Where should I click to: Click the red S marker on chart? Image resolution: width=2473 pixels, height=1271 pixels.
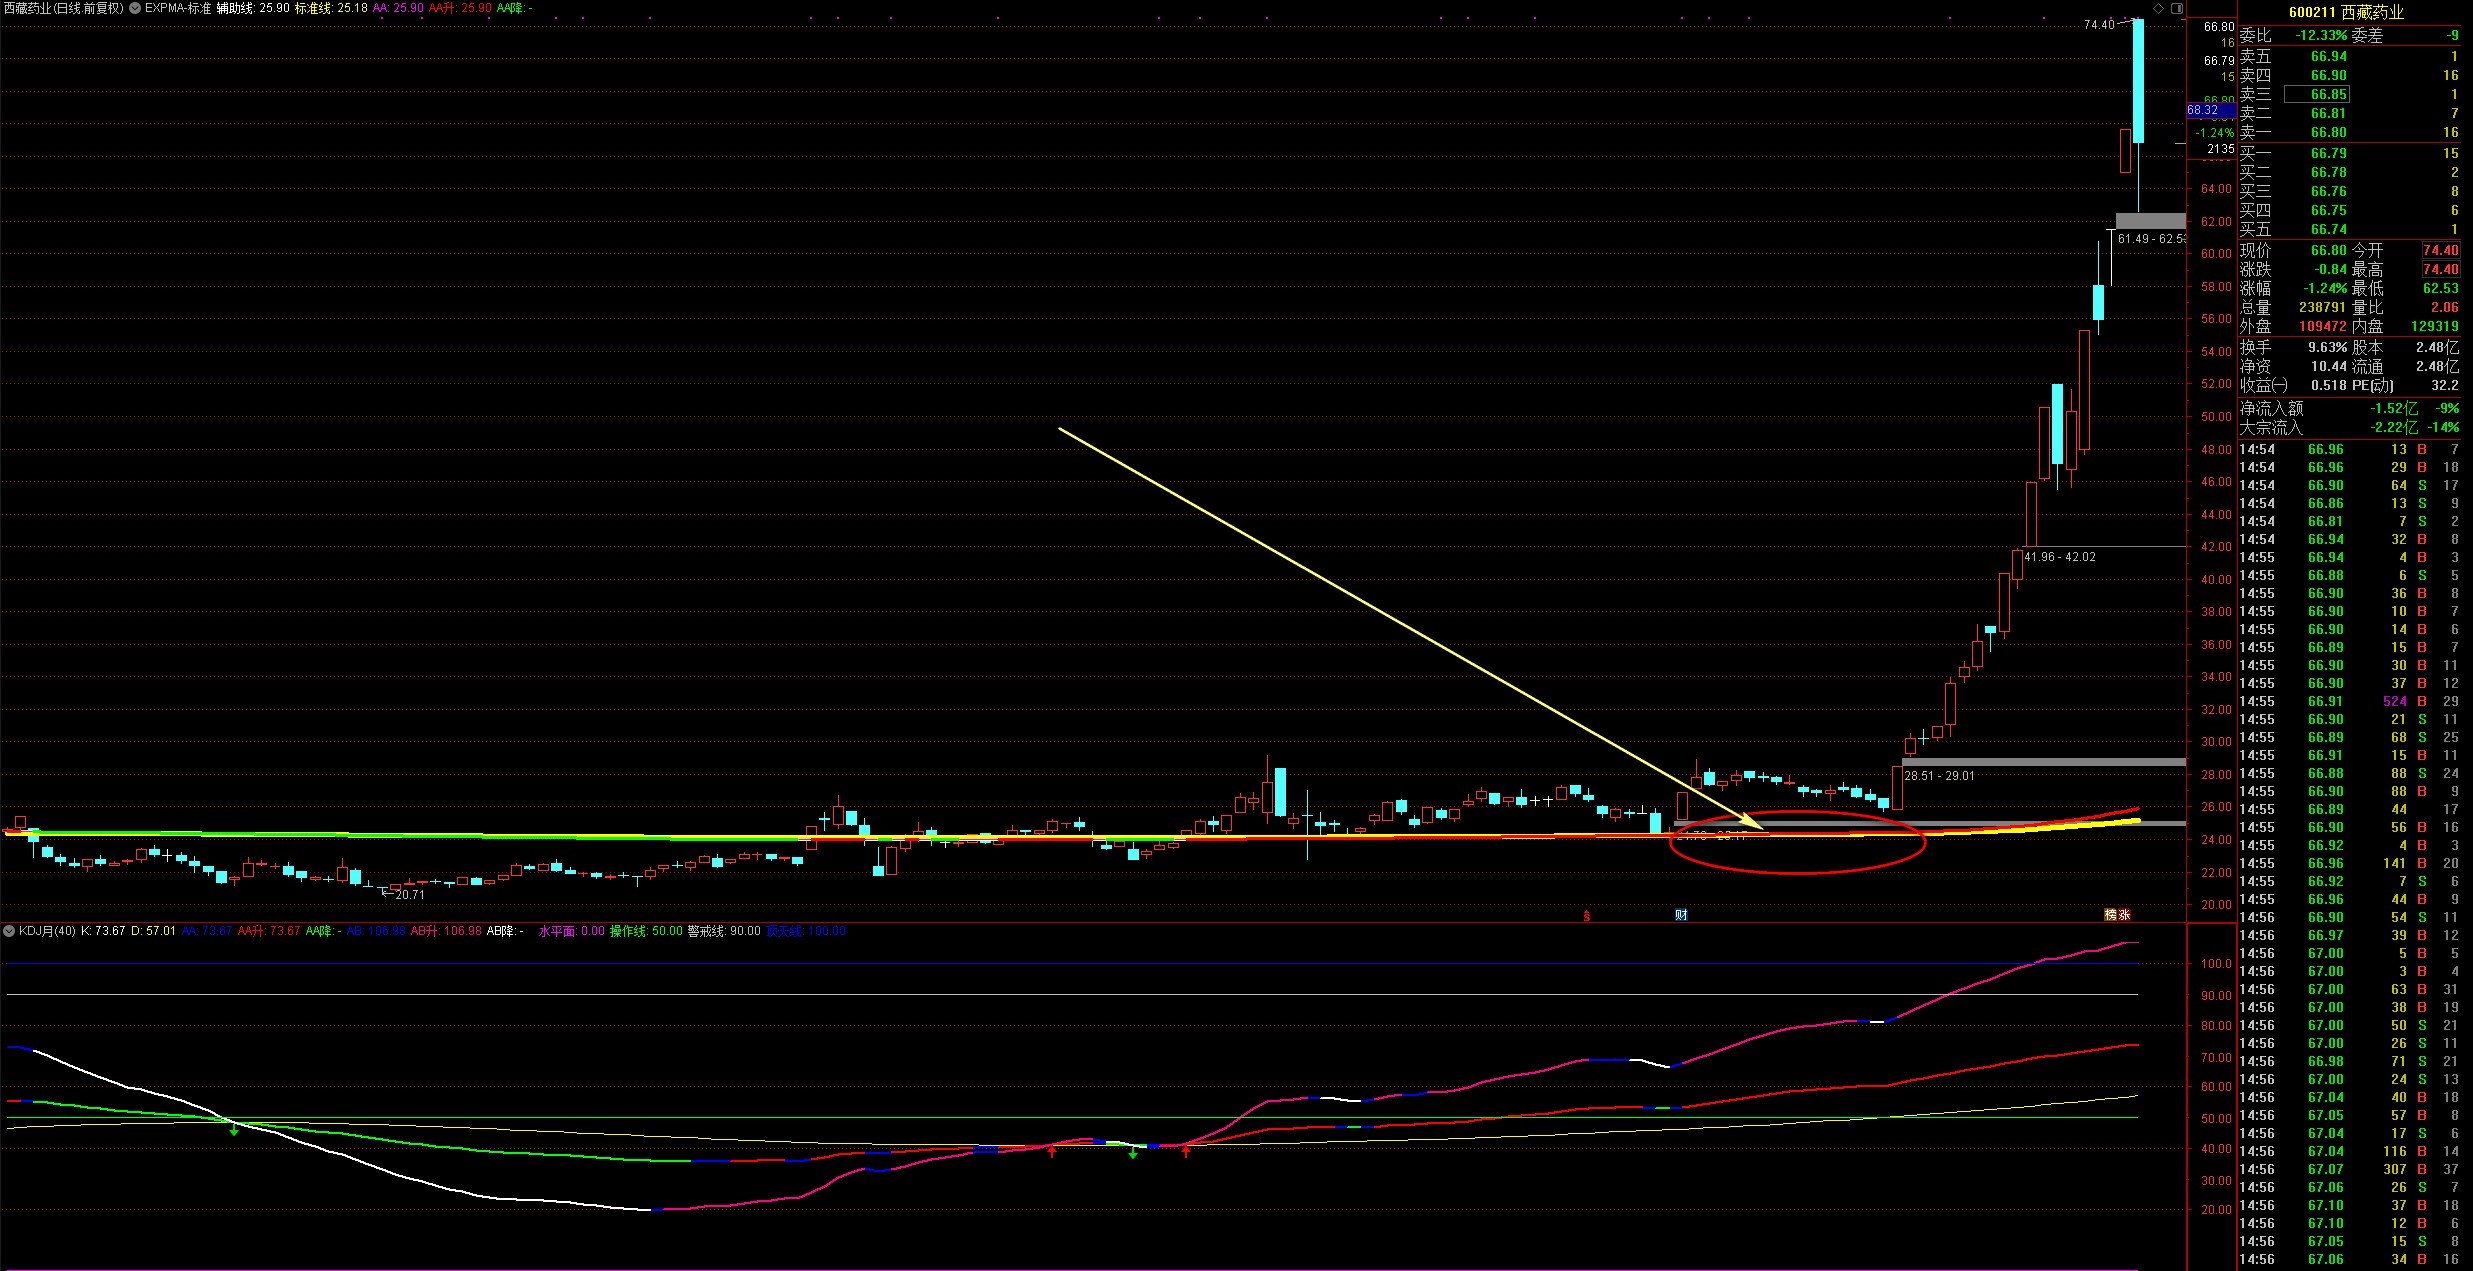[1586, 915]
